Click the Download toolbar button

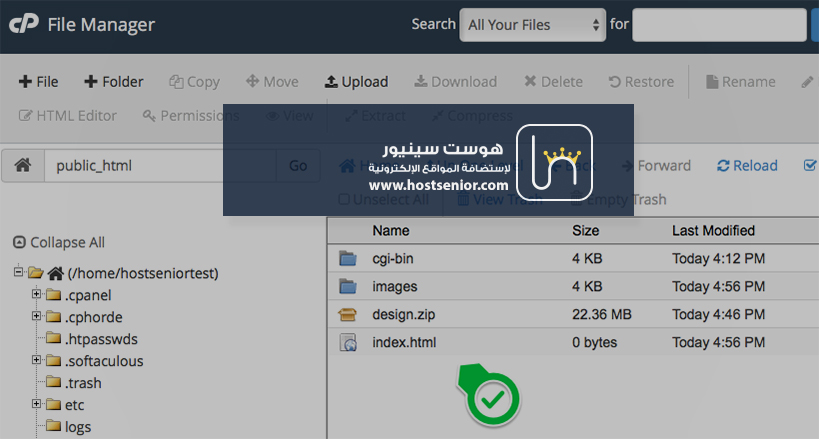[x=455, y=82]
